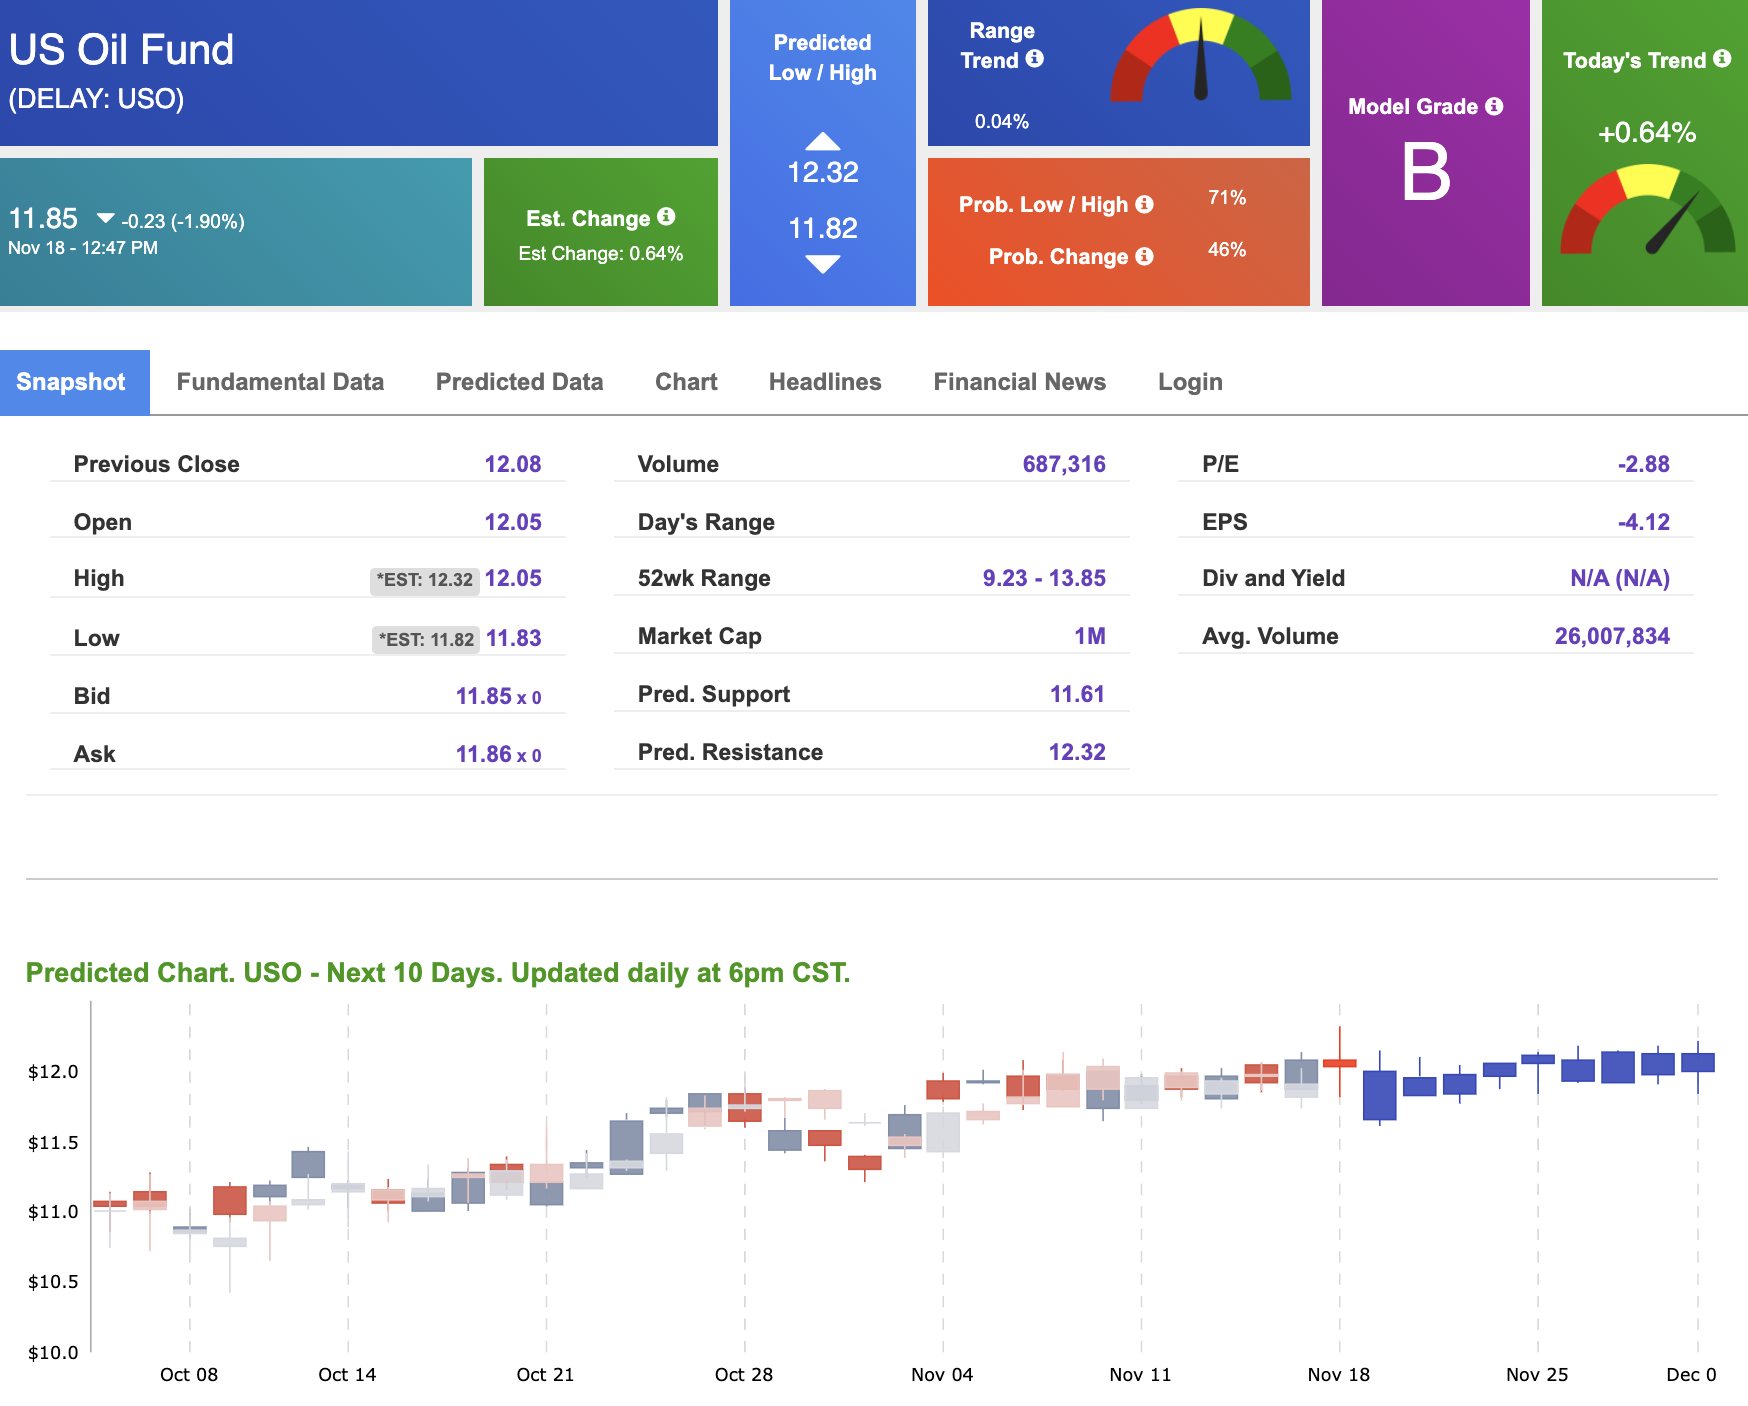Click the *EST: 11.82 badge in Low row
Image resolution: width=1748 pixels, height=1406 pixels.
pos(427,640)
